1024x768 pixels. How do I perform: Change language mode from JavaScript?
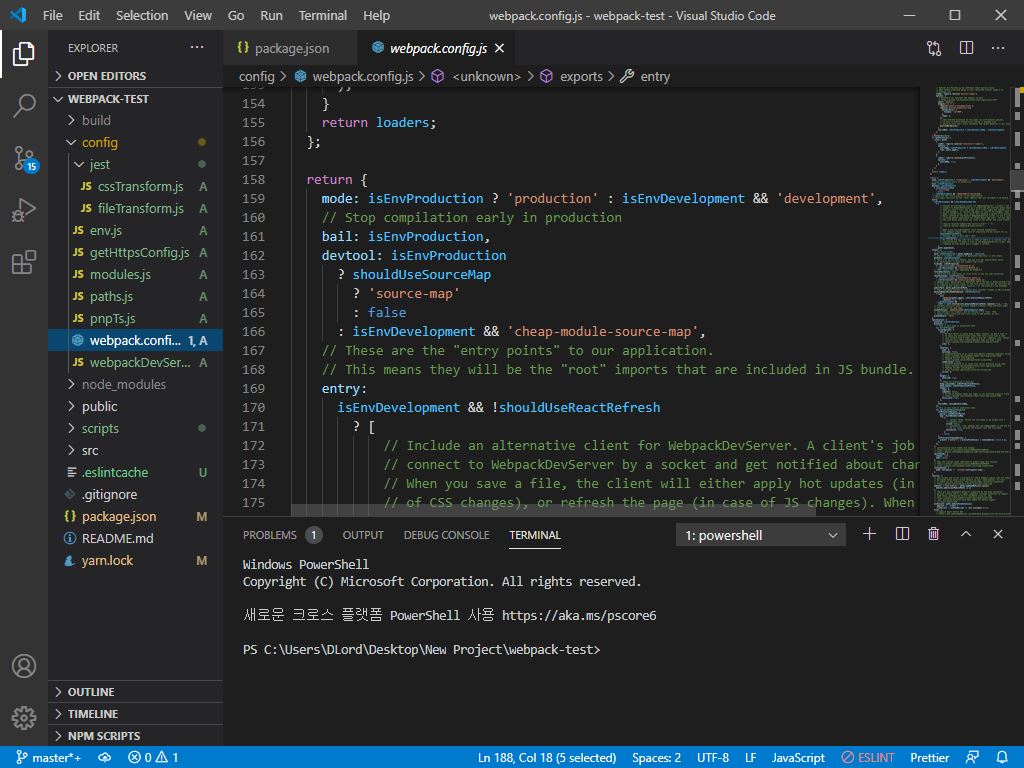[x=798, y=758]
